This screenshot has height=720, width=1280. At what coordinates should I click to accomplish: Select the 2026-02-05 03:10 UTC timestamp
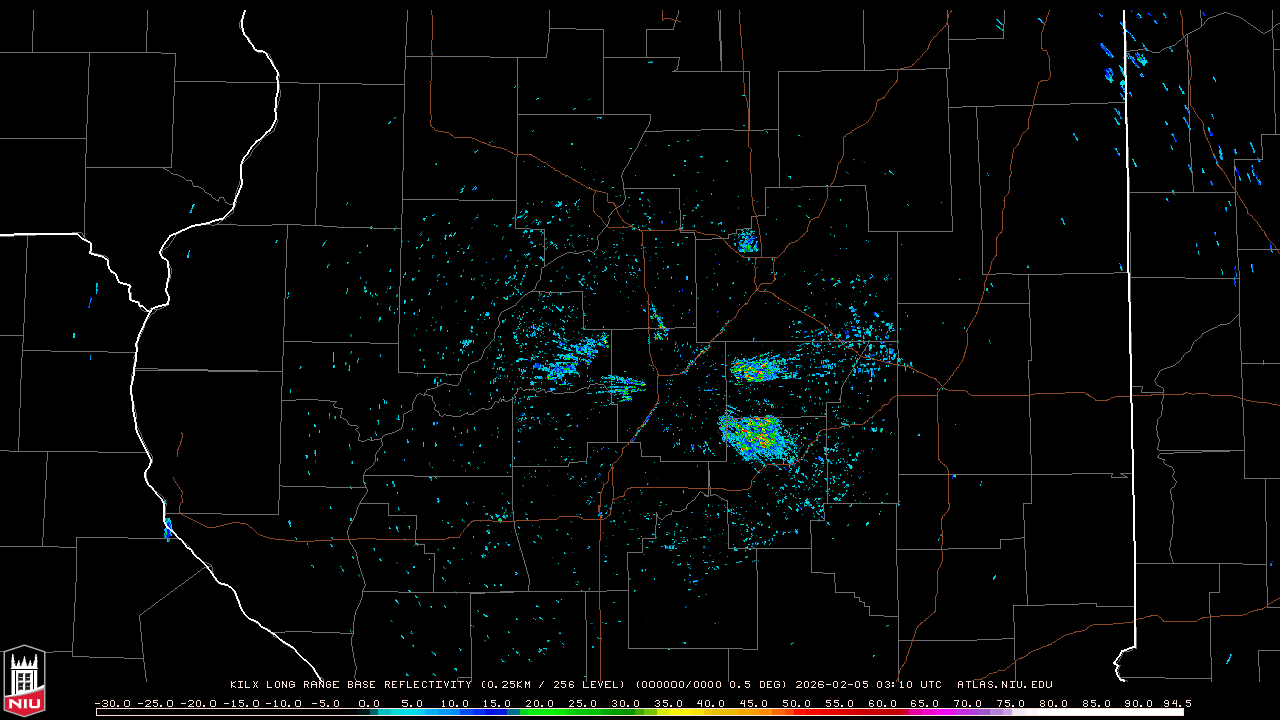tap(868, 685)
